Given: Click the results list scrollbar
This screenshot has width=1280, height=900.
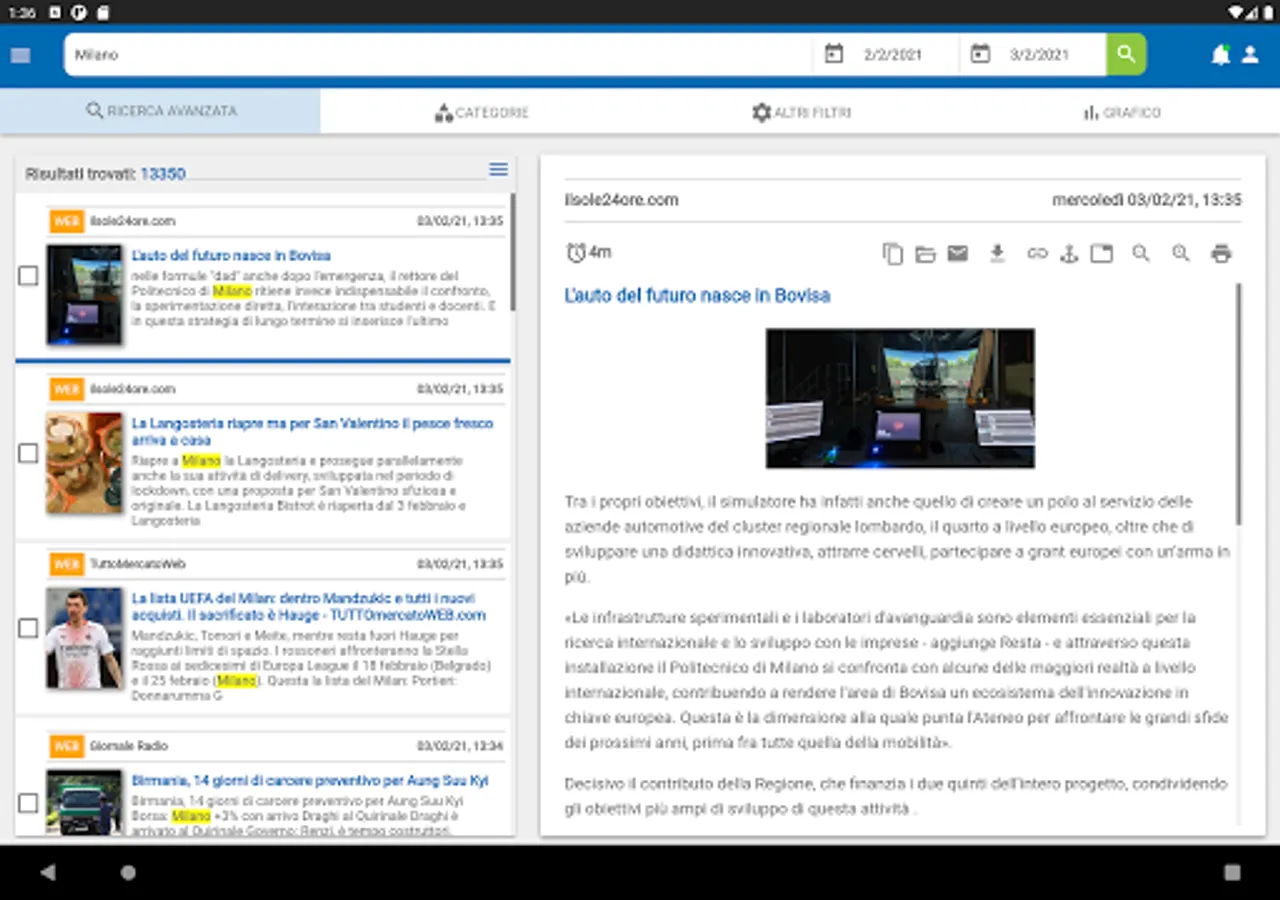Looking at the screenshot, I should coord(512,252).
